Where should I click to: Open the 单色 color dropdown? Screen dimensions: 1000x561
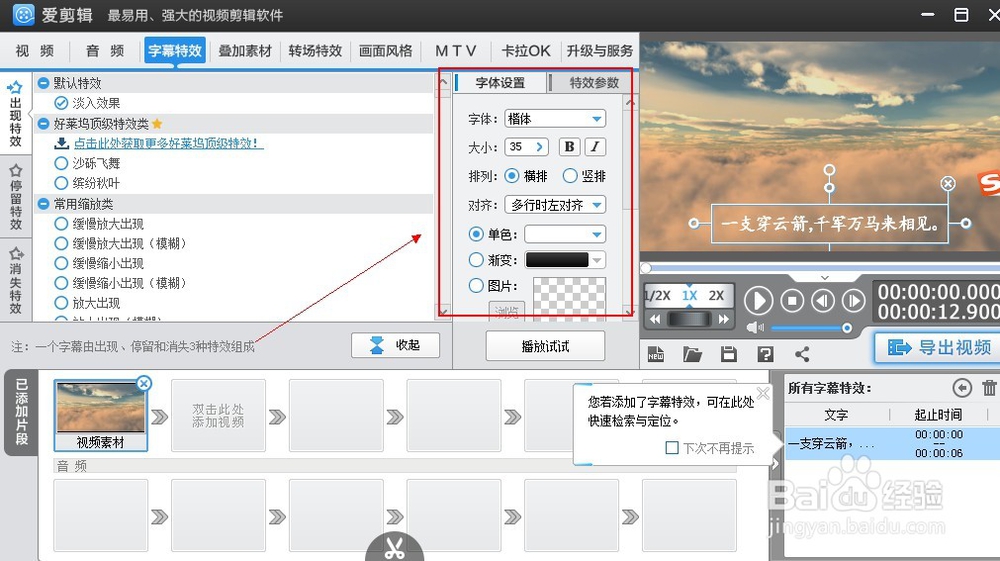(565, 234)
